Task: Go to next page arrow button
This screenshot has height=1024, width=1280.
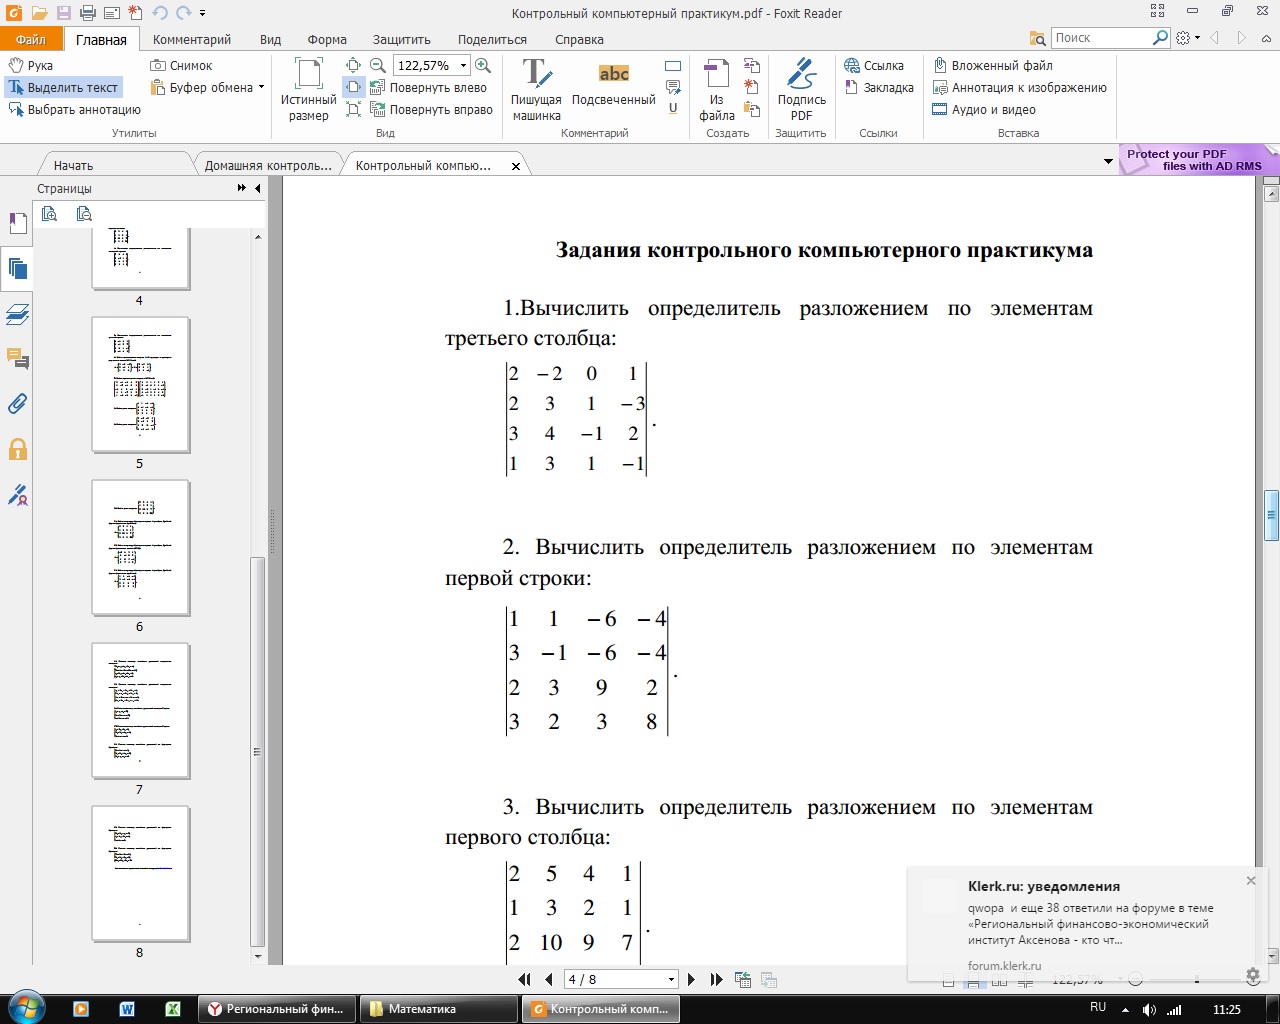Action: [691, 980]
